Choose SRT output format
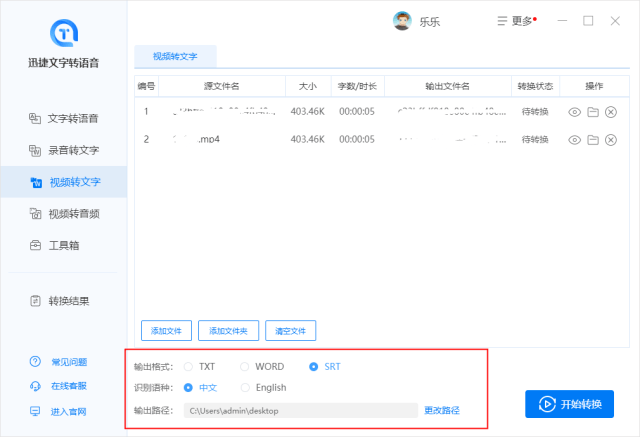Viewport: 640px width, 437px height. [314, 366]
